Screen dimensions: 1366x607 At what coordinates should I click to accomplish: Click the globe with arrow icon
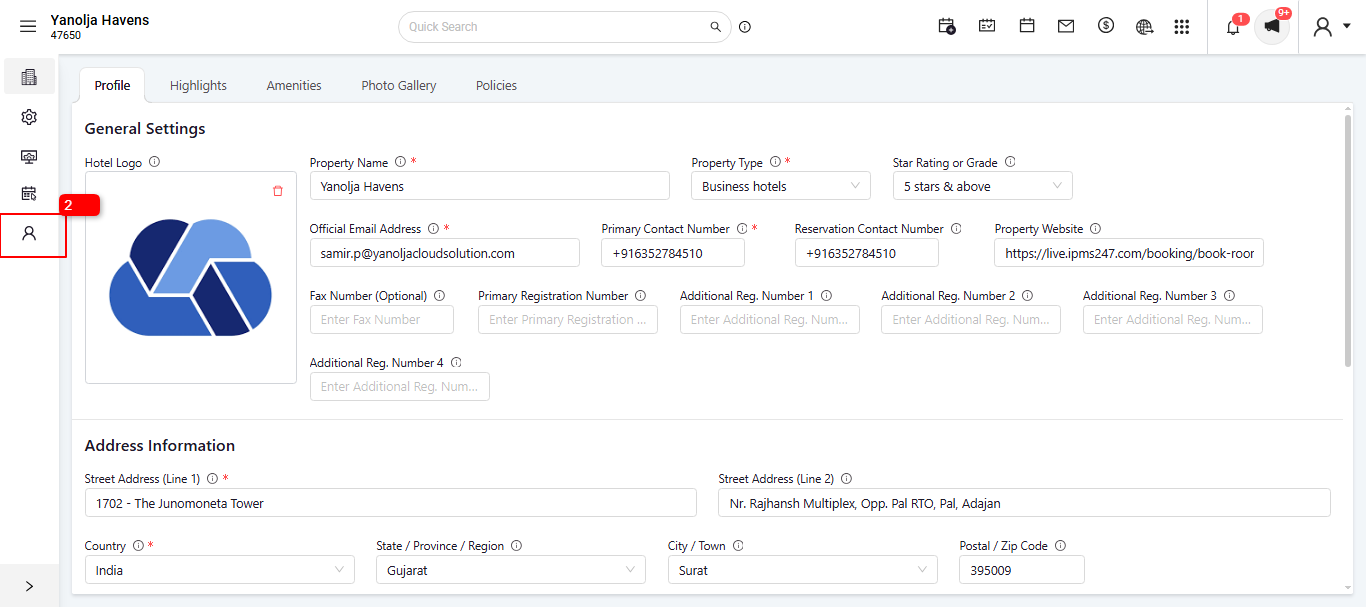point(1145,27)
